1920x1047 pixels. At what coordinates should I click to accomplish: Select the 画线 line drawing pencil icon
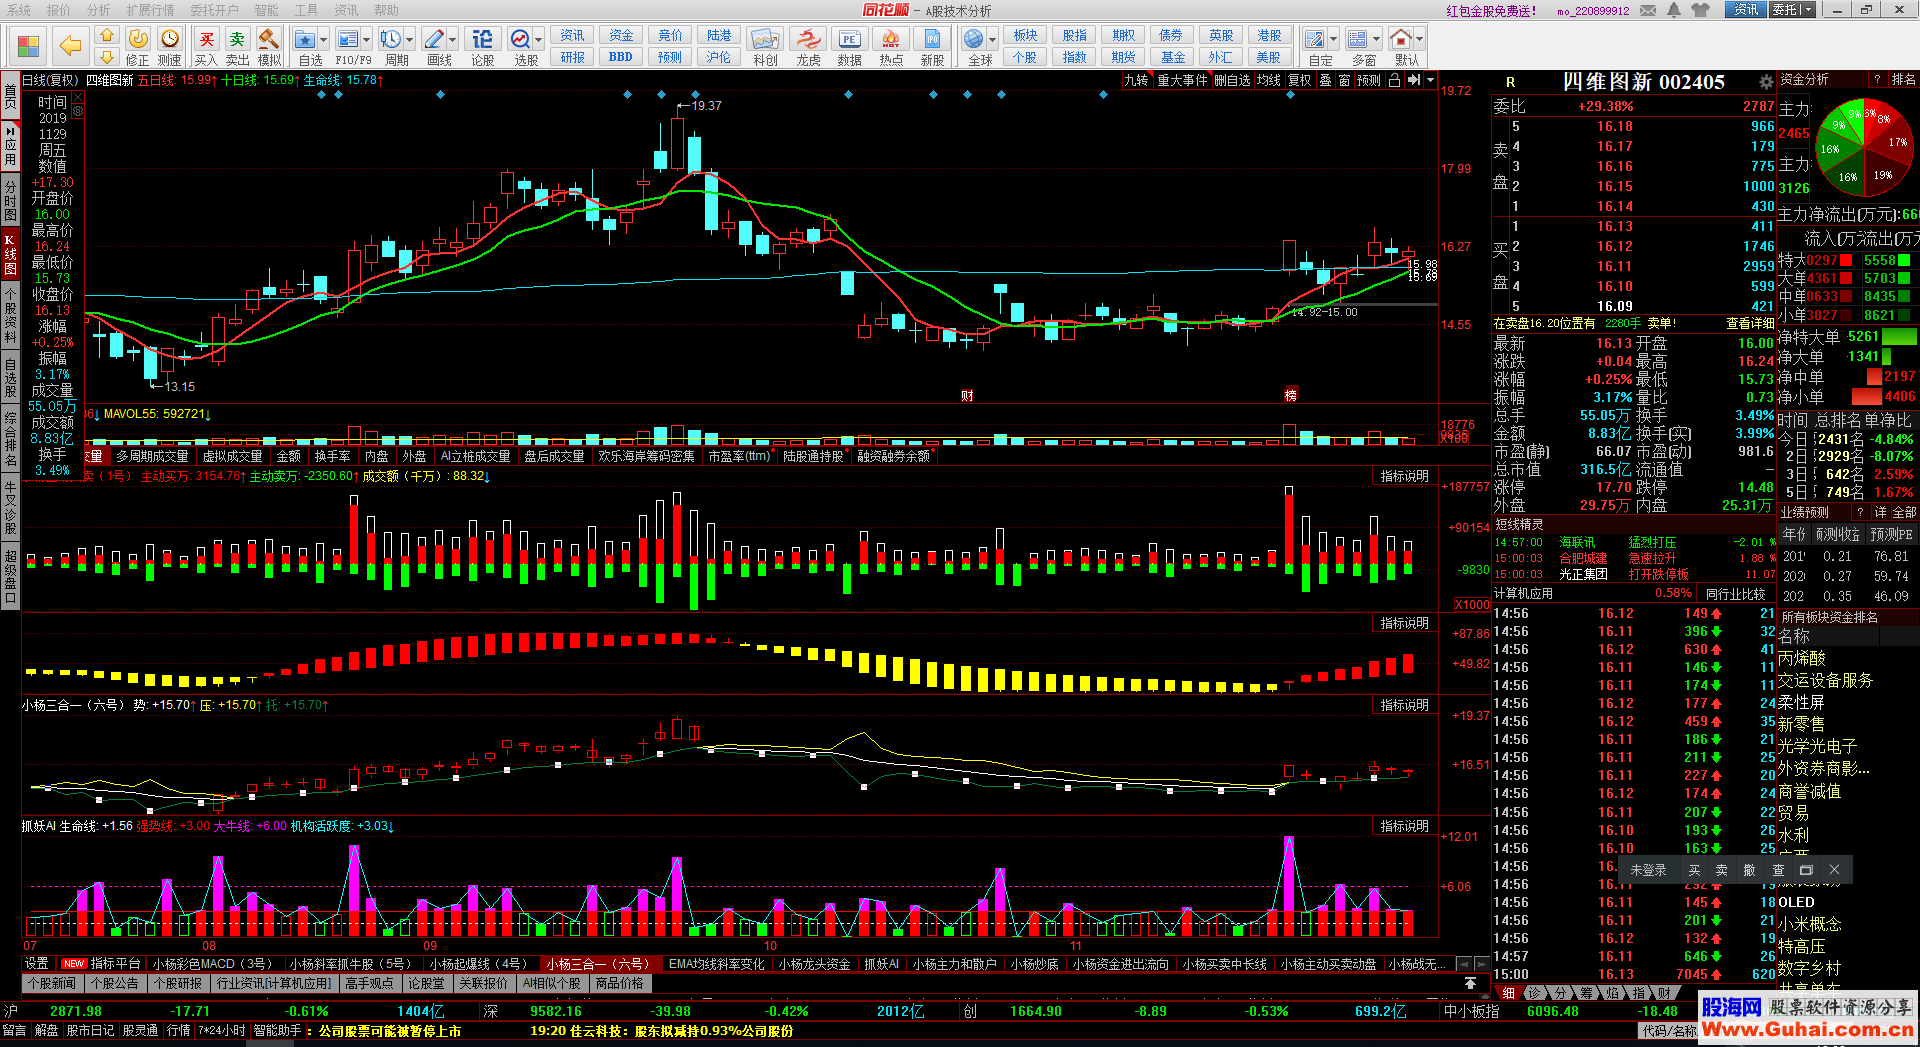pyautogui.click(x=434, y=47)
